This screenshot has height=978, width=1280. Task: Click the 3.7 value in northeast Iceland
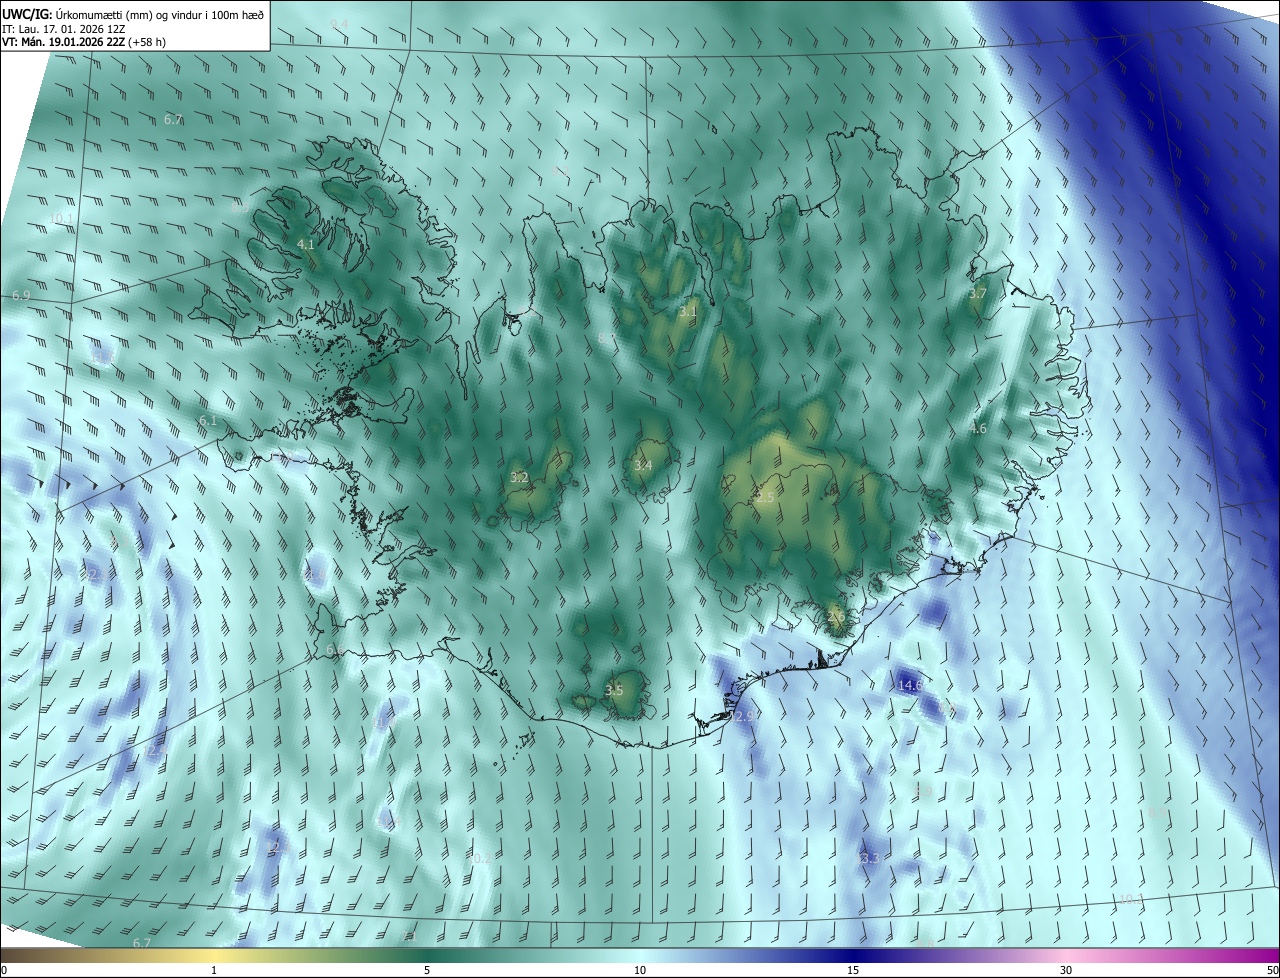pyautogui.click(x=978, y=294)
